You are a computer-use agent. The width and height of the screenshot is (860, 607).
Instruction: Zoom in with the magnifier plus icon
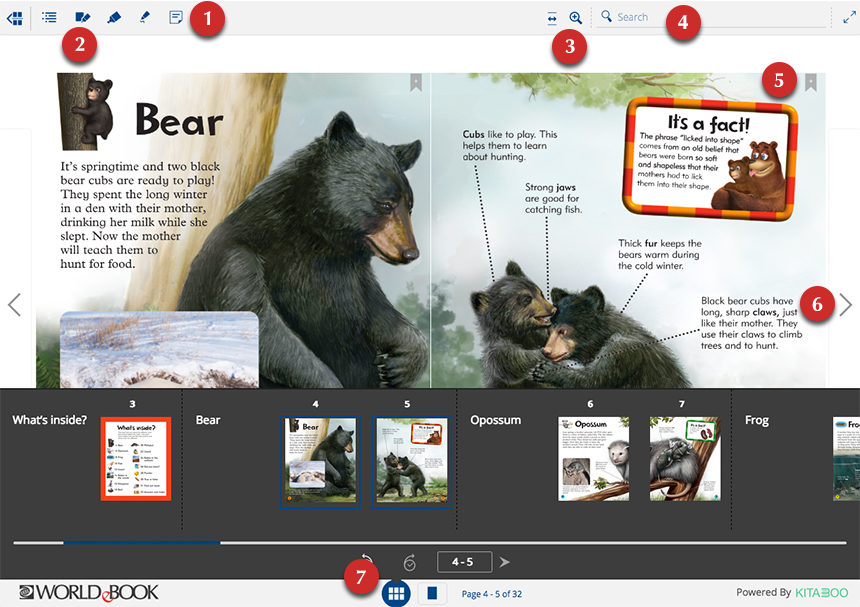point(575,18)
